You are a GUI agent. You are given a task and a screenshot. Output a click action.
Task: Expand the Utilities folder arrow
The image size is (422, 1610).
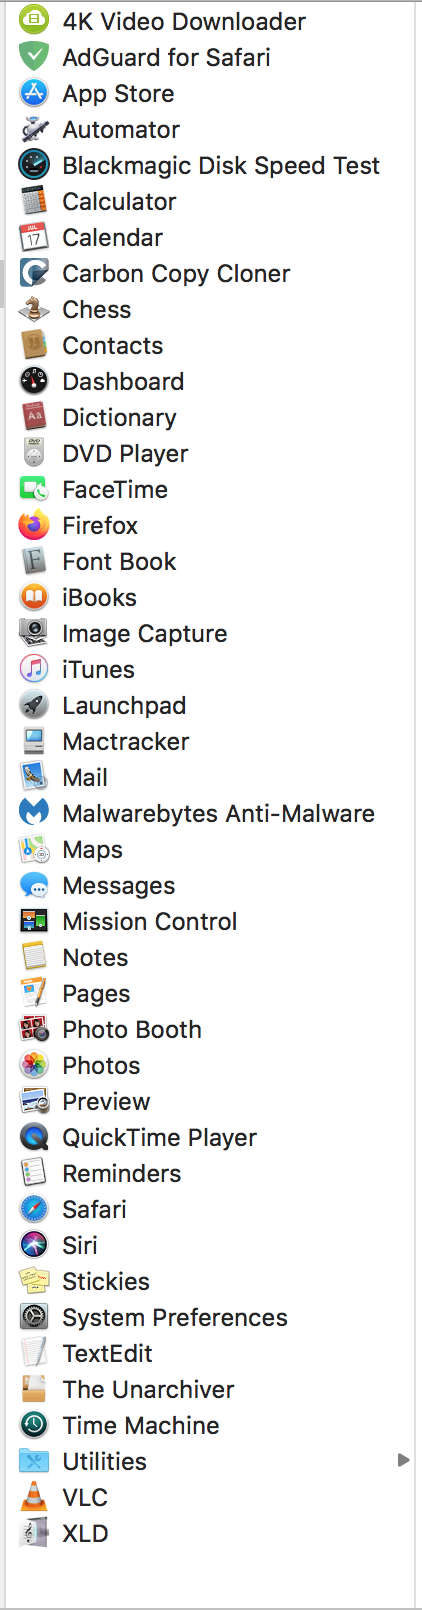click(x=404, y=1460)
